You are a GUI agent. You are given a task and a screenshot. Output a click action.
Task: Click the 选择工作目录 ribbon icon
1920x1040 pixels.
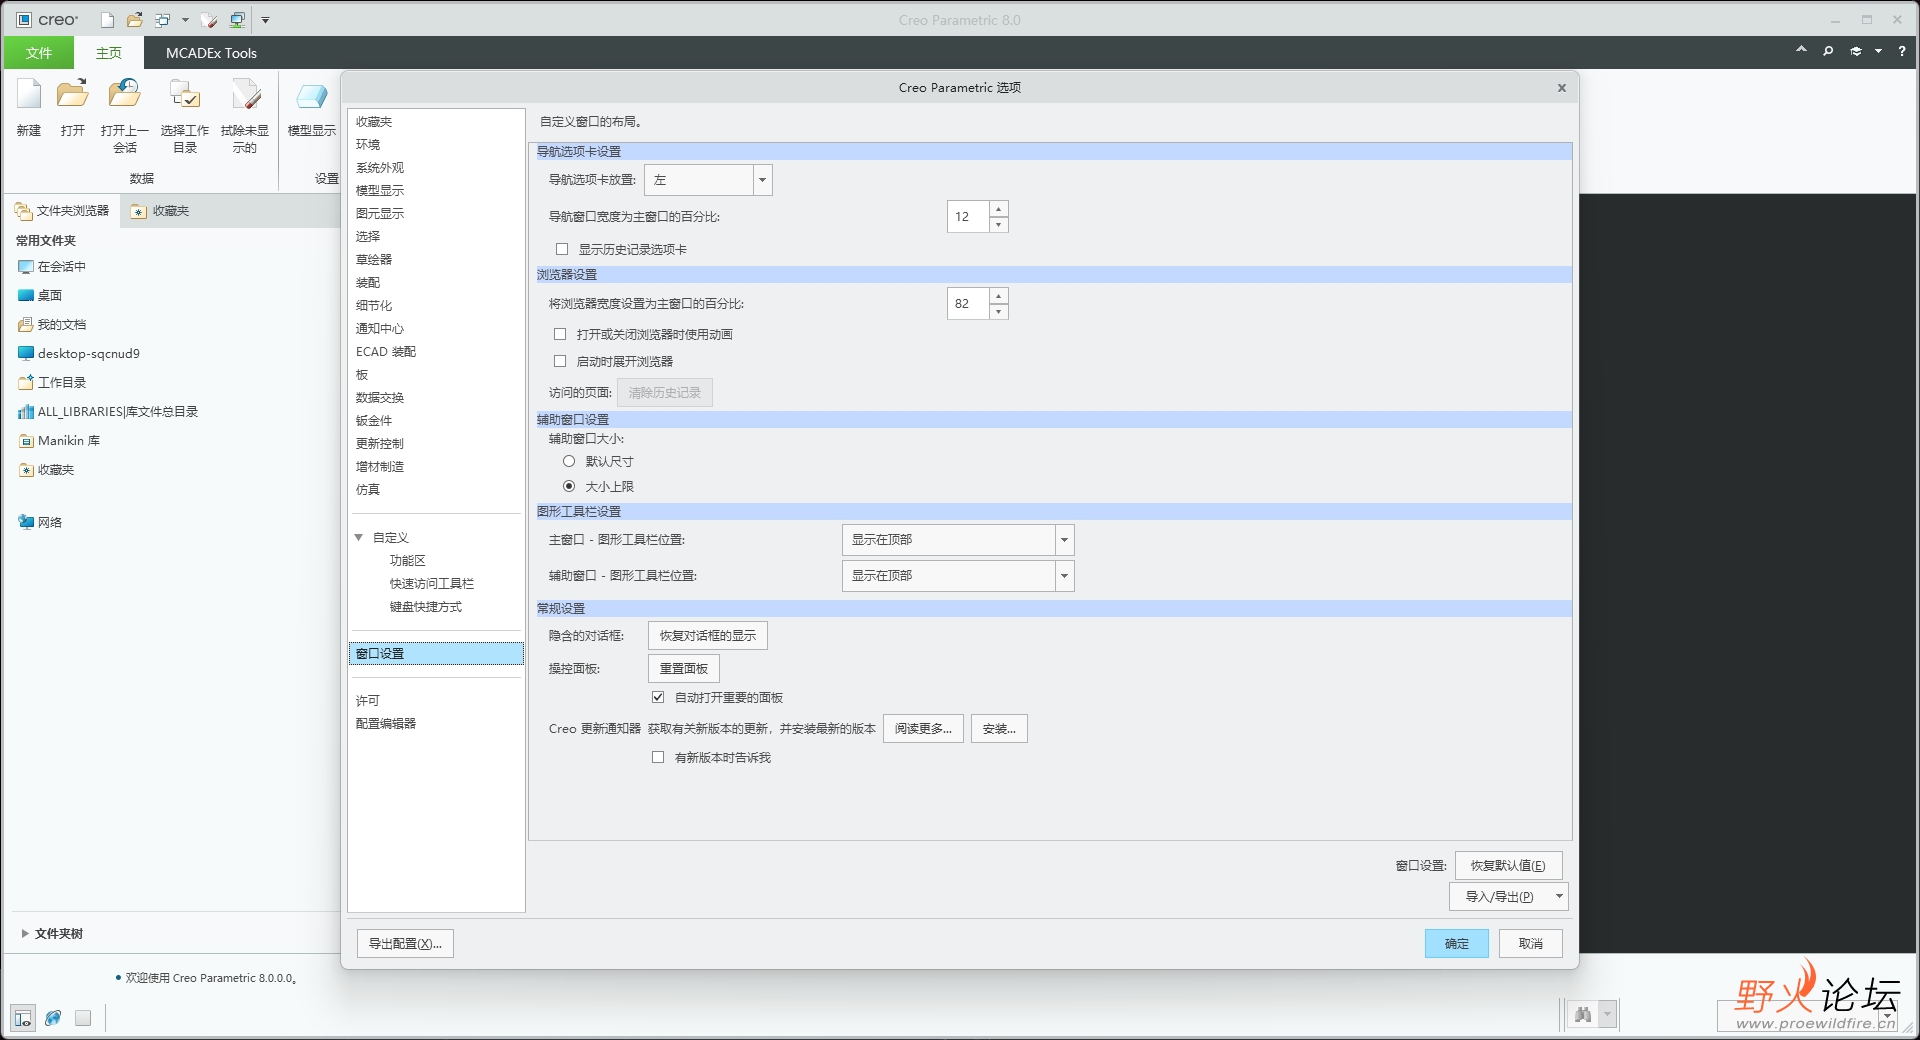[185, 95]
